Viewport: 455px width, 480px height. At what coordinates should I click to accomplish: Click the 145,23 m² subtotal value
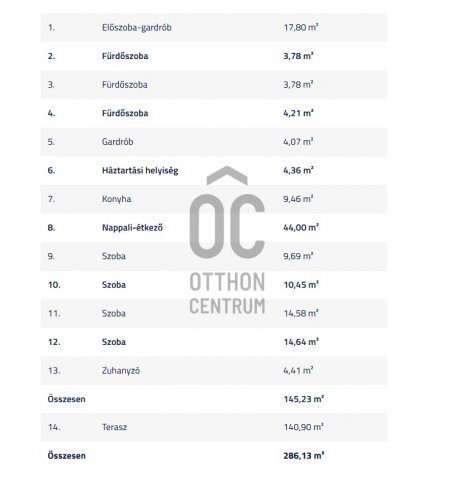point(304,399)
